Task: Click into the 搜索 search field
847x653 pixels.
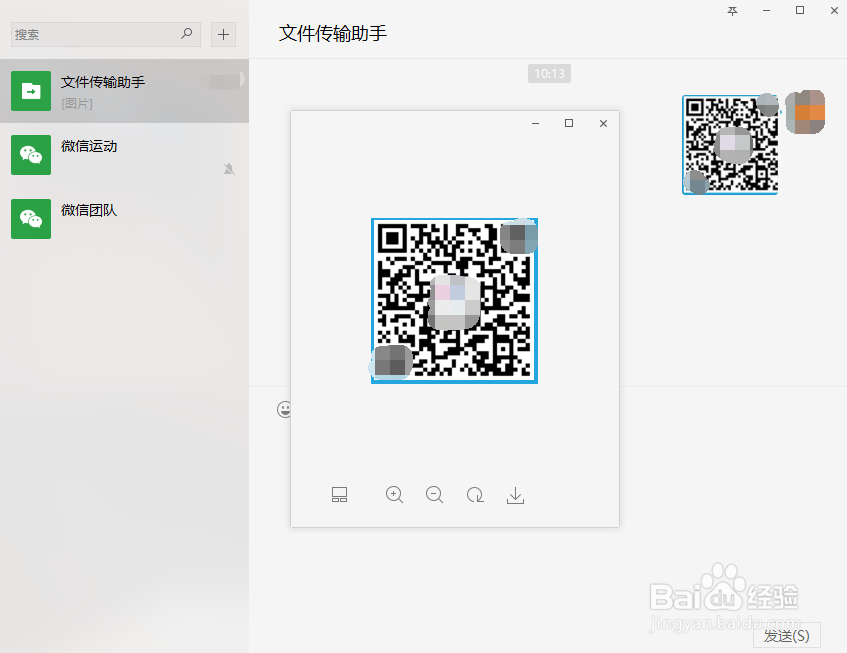Action: coord(106,35)
